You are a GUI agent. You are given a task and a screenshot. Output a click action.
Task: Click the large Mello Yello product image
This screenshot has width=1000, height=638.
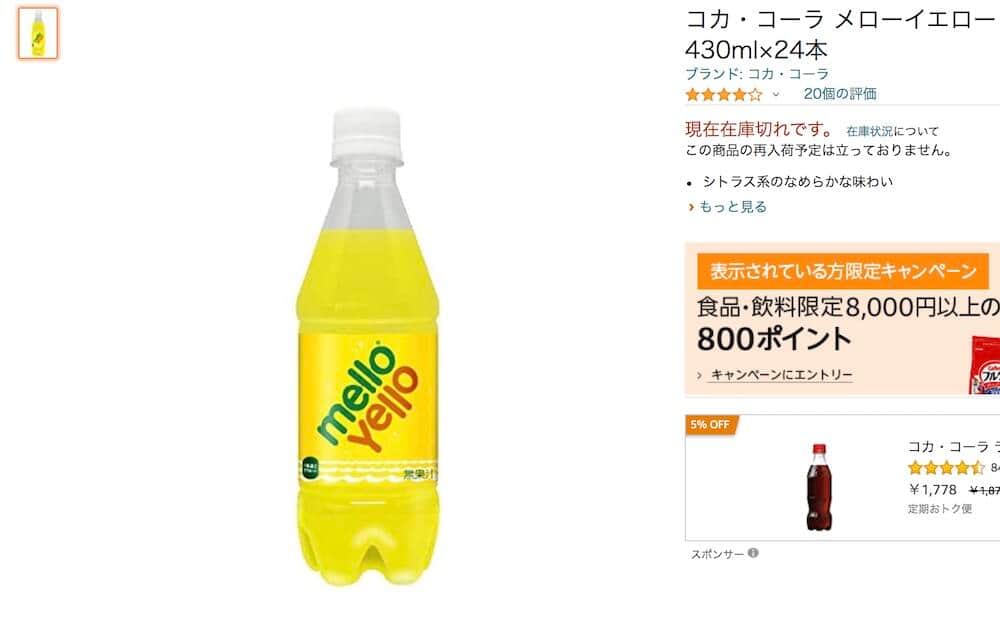368,348
